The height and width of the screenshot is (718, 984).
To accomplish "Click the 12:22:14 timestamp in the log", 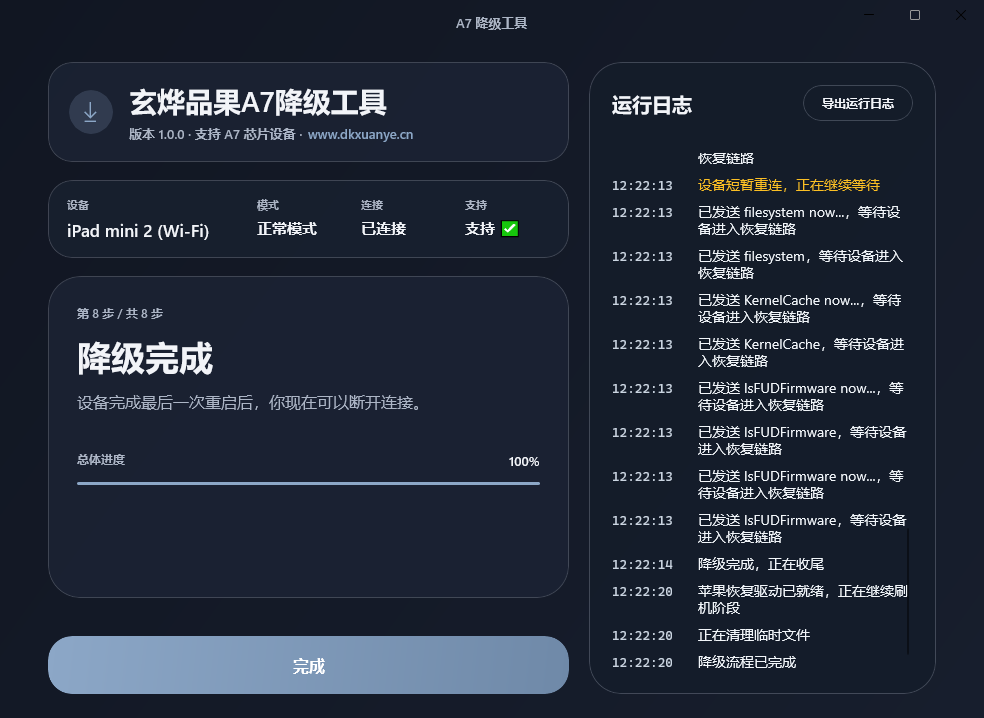I will point(642,564).
